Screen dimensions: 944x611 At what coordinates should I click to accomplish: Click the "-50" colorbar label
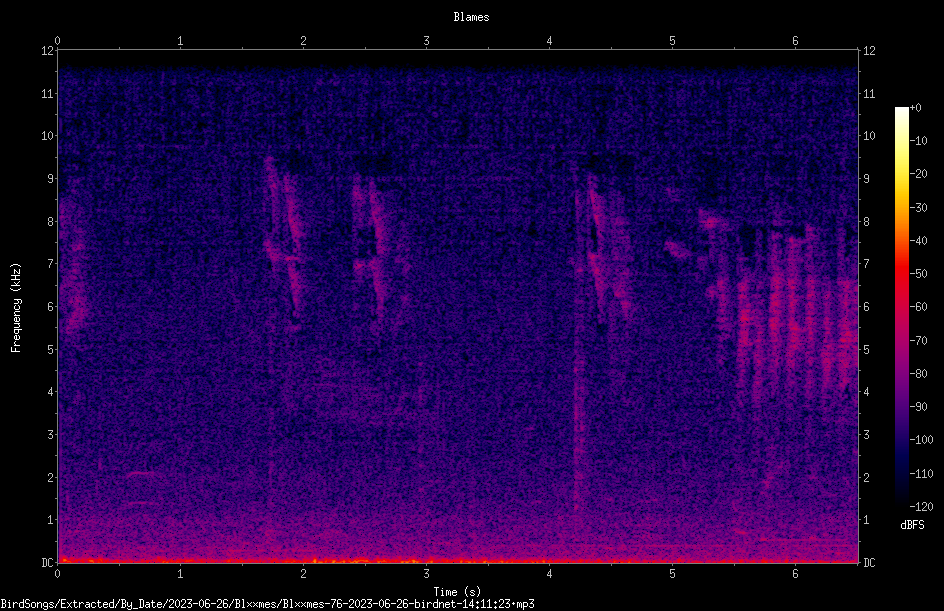pos(918,274)
